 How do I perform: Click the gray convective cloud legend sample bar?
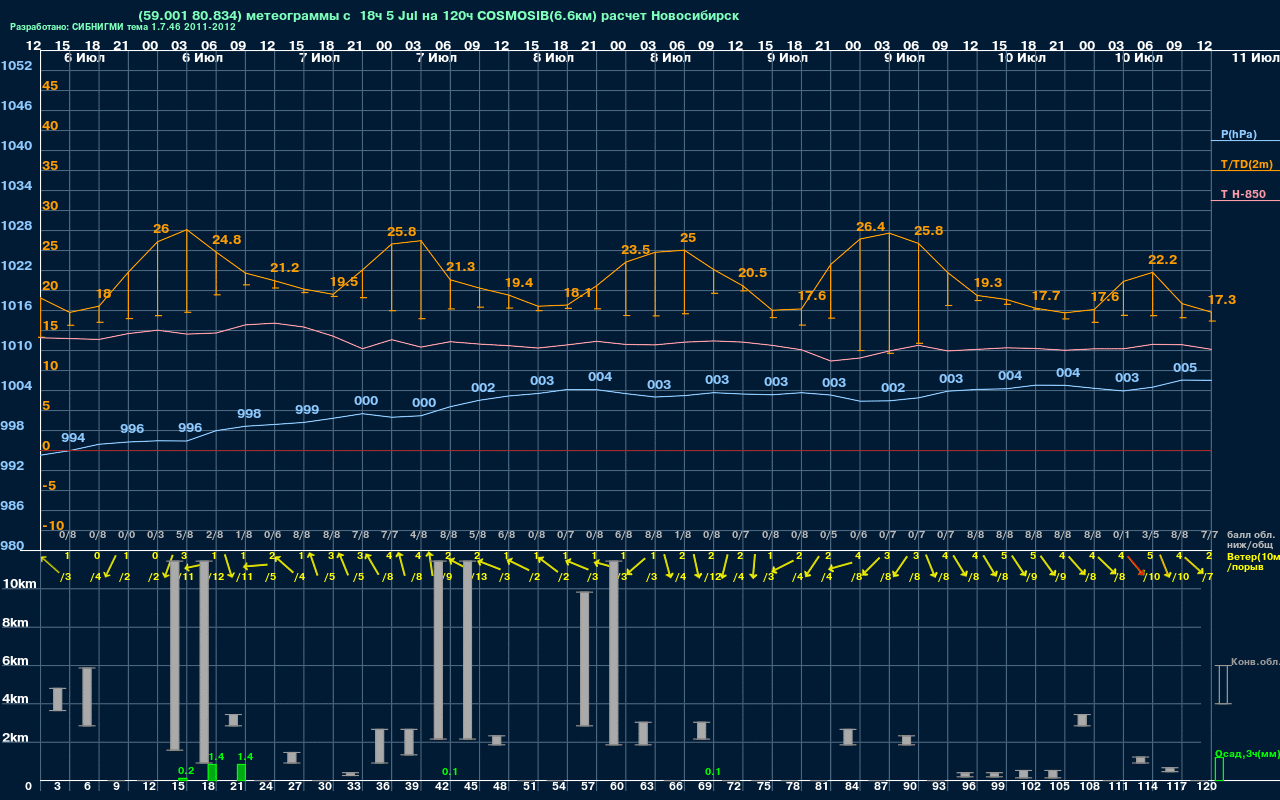[x=1222, y=685]
